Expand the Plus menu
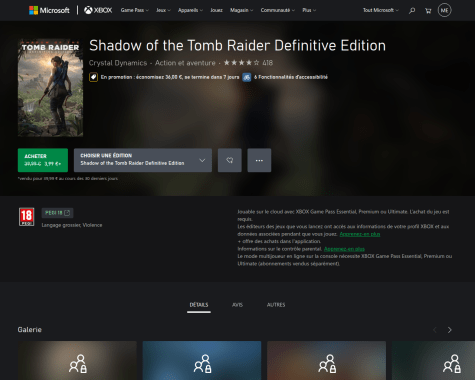The image size is (475, 380). pos(309,10)
